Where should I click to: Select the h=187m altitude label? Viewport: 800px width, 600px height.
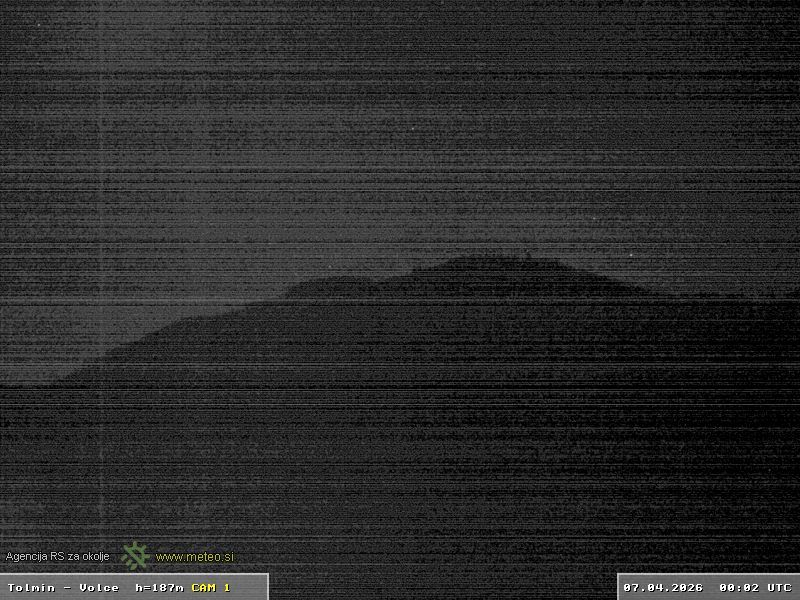tap(159, 587)
